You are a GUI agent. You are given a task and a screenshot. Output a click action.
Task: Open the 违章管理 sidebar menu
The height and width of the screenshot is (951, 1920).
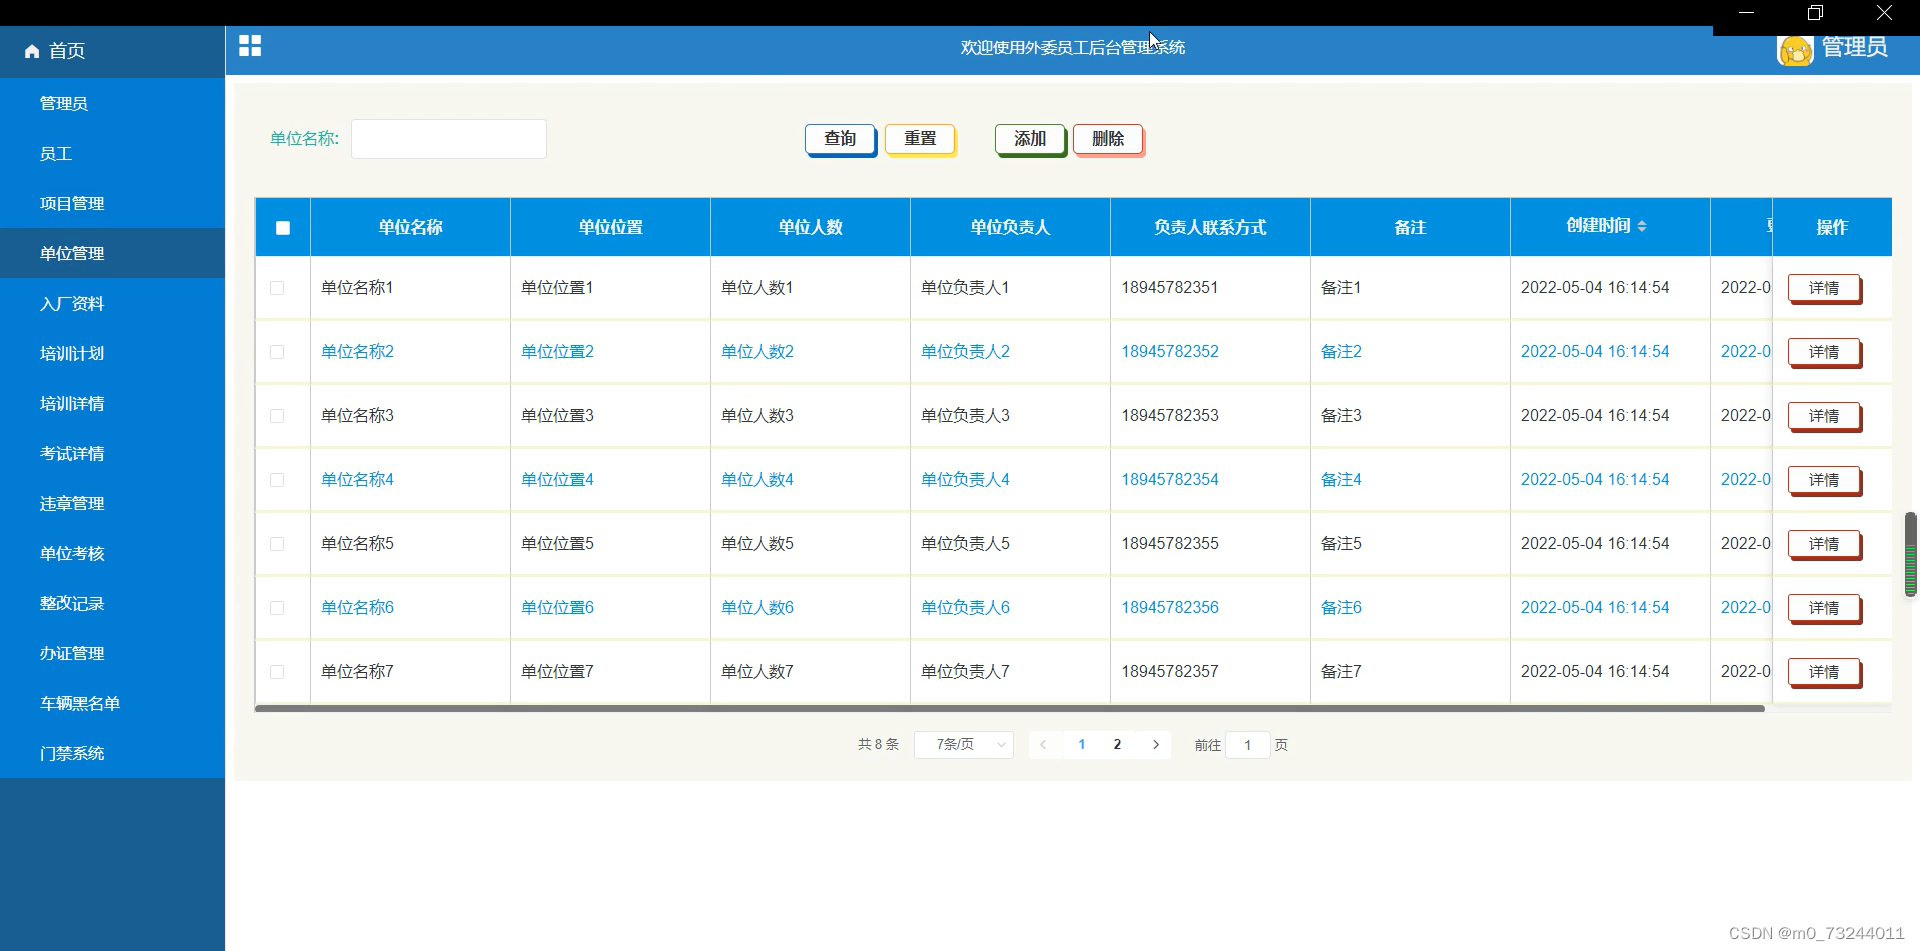pyautogui.click(x=112, y=503)
